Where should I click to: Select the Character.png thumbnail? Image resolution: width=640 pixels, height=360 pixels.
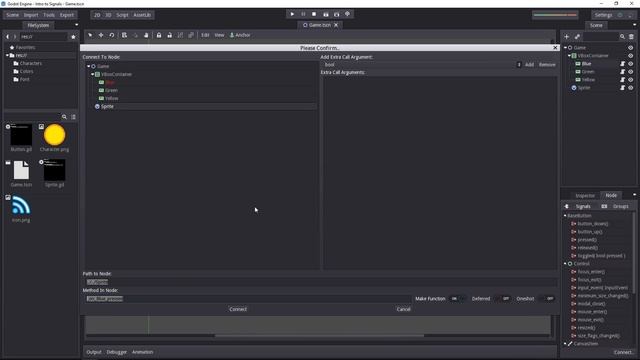(54, 135)
